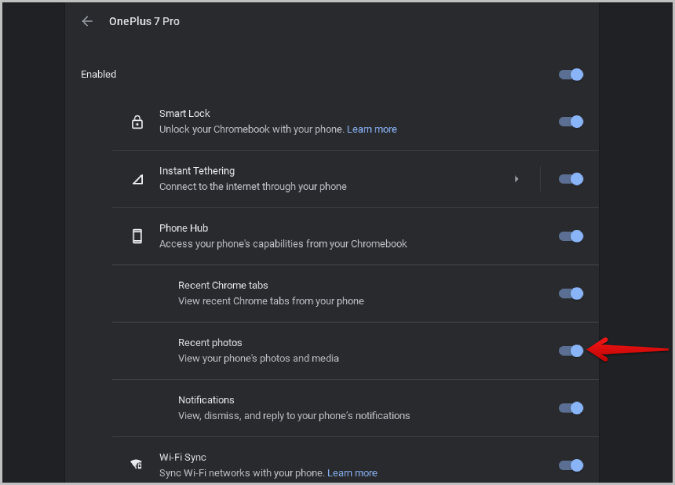This screenshot has width=675, height=485.
Task: Turn off Recent photos toggle
Action: [571, 351]
